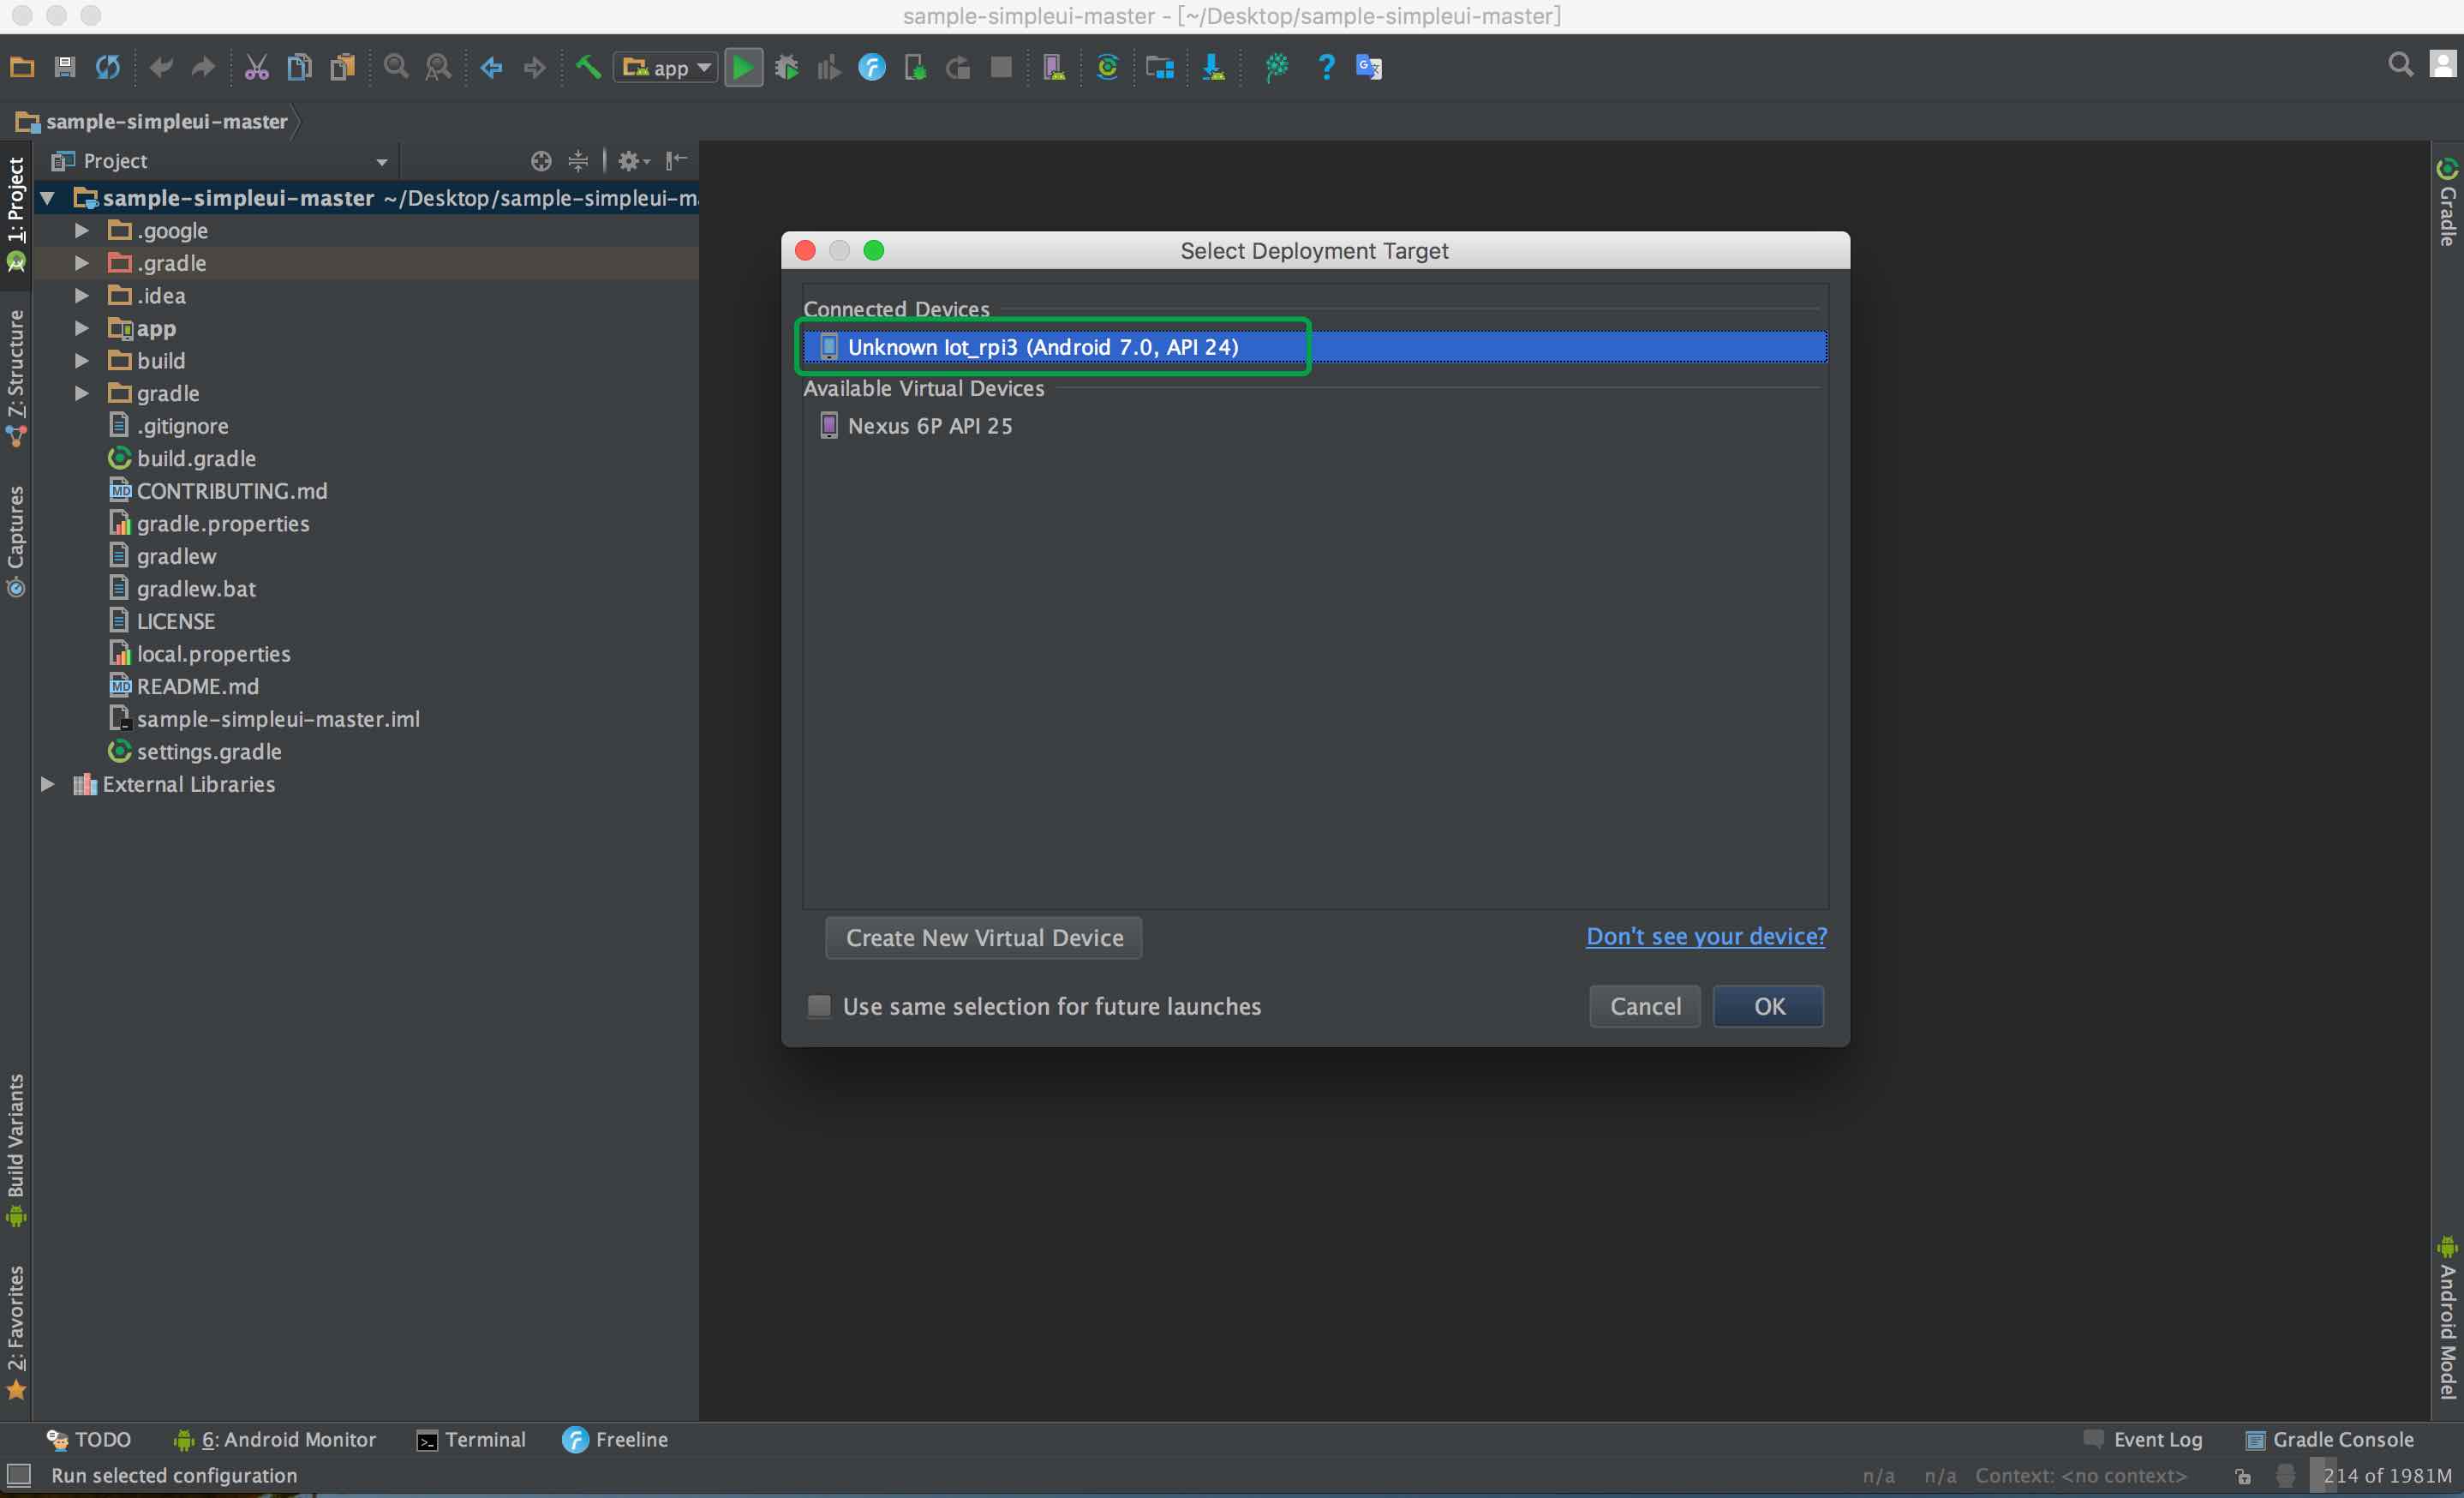
Task: Open the Freeline tool window tab
Action: (615, 1439)
